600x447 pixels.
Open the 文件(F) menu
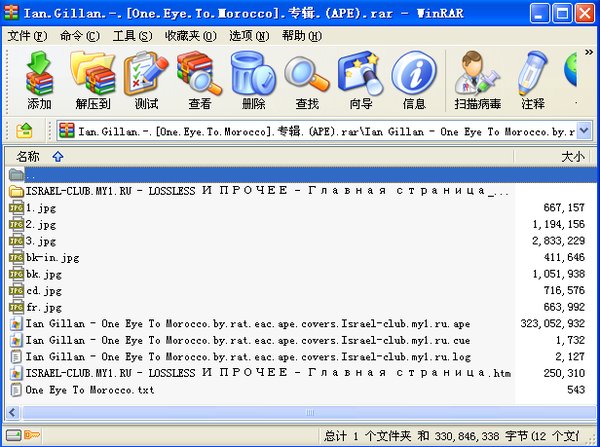click(x=27, y=36)
